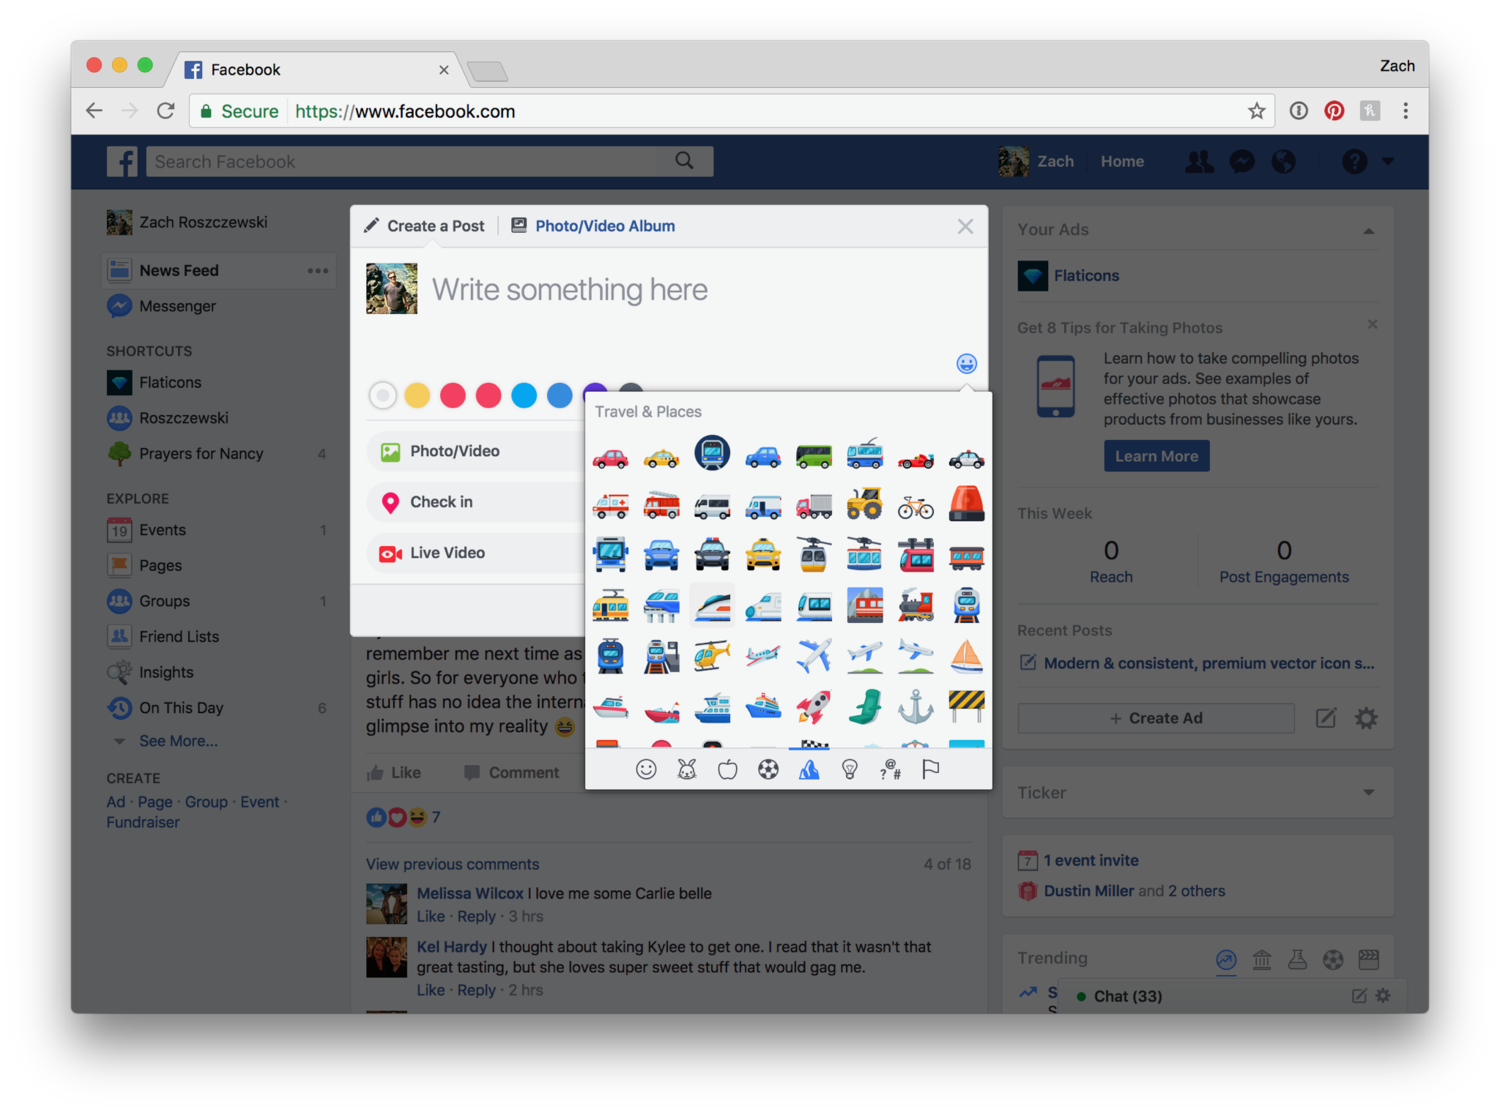Select the white post background swatch
The height and width of the screenshot is (1115, 1500).
(x=382, y=395)
